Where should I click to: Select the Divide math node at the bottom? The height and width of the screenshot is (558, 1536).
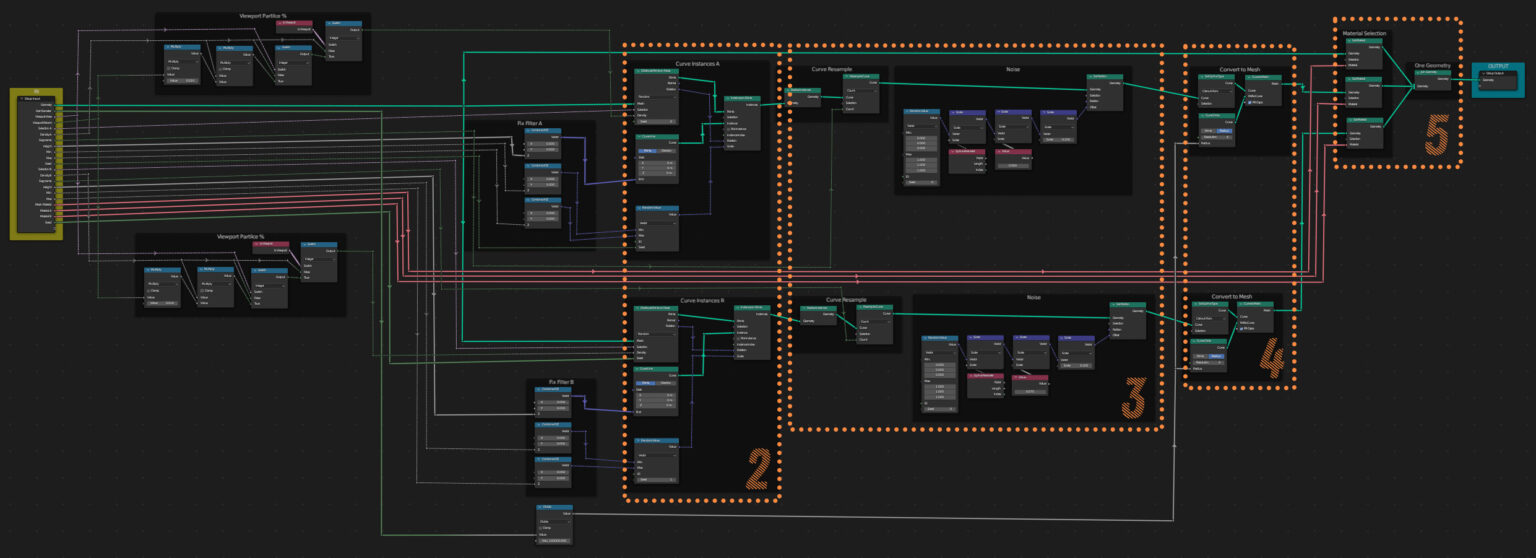554,507
